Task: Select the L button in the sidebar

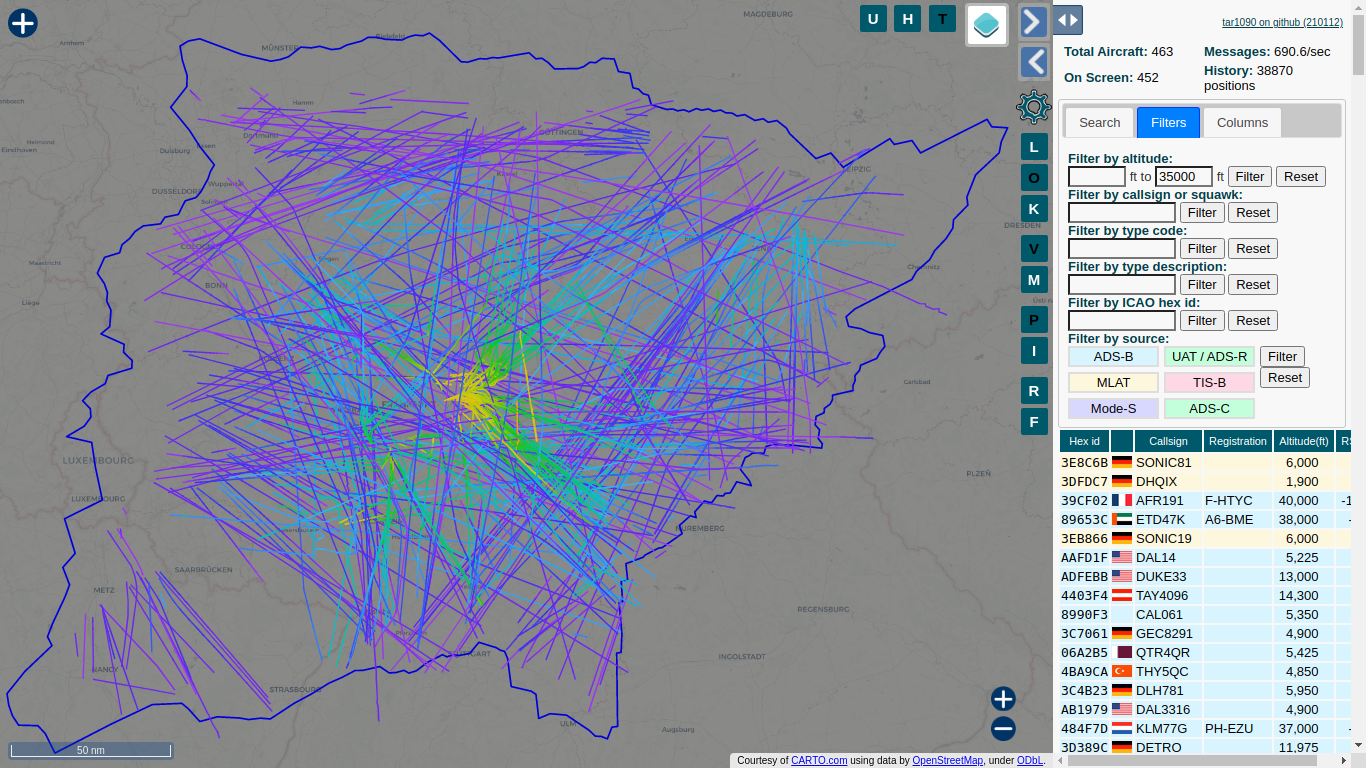Action: [1034, 146]
